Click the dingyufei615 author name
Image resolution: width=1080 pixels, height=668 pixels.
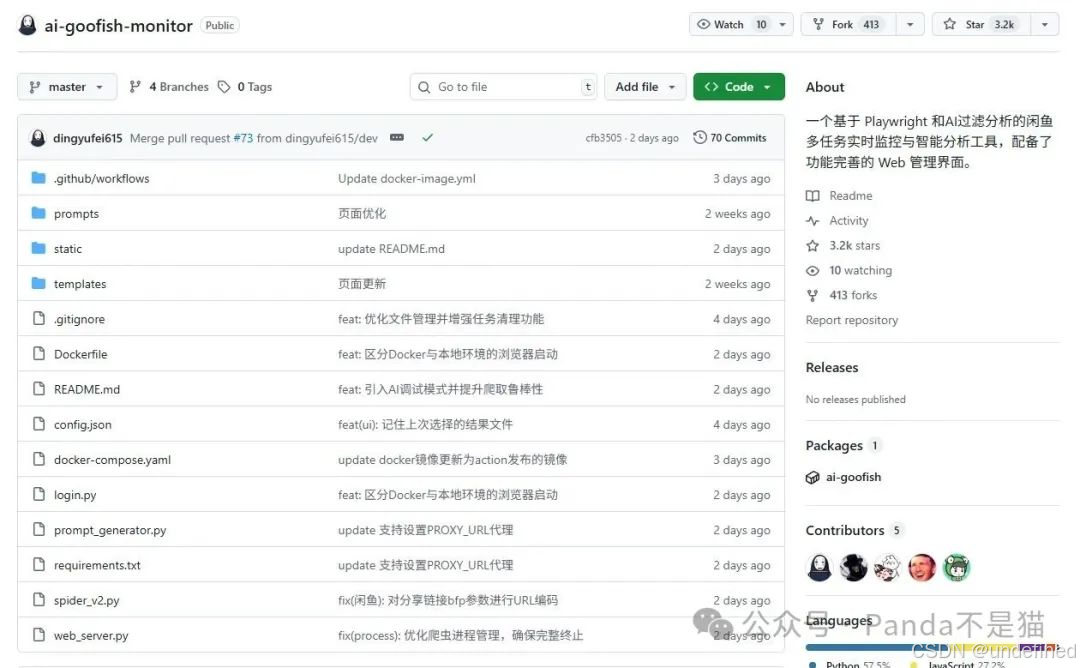(87, 138)
